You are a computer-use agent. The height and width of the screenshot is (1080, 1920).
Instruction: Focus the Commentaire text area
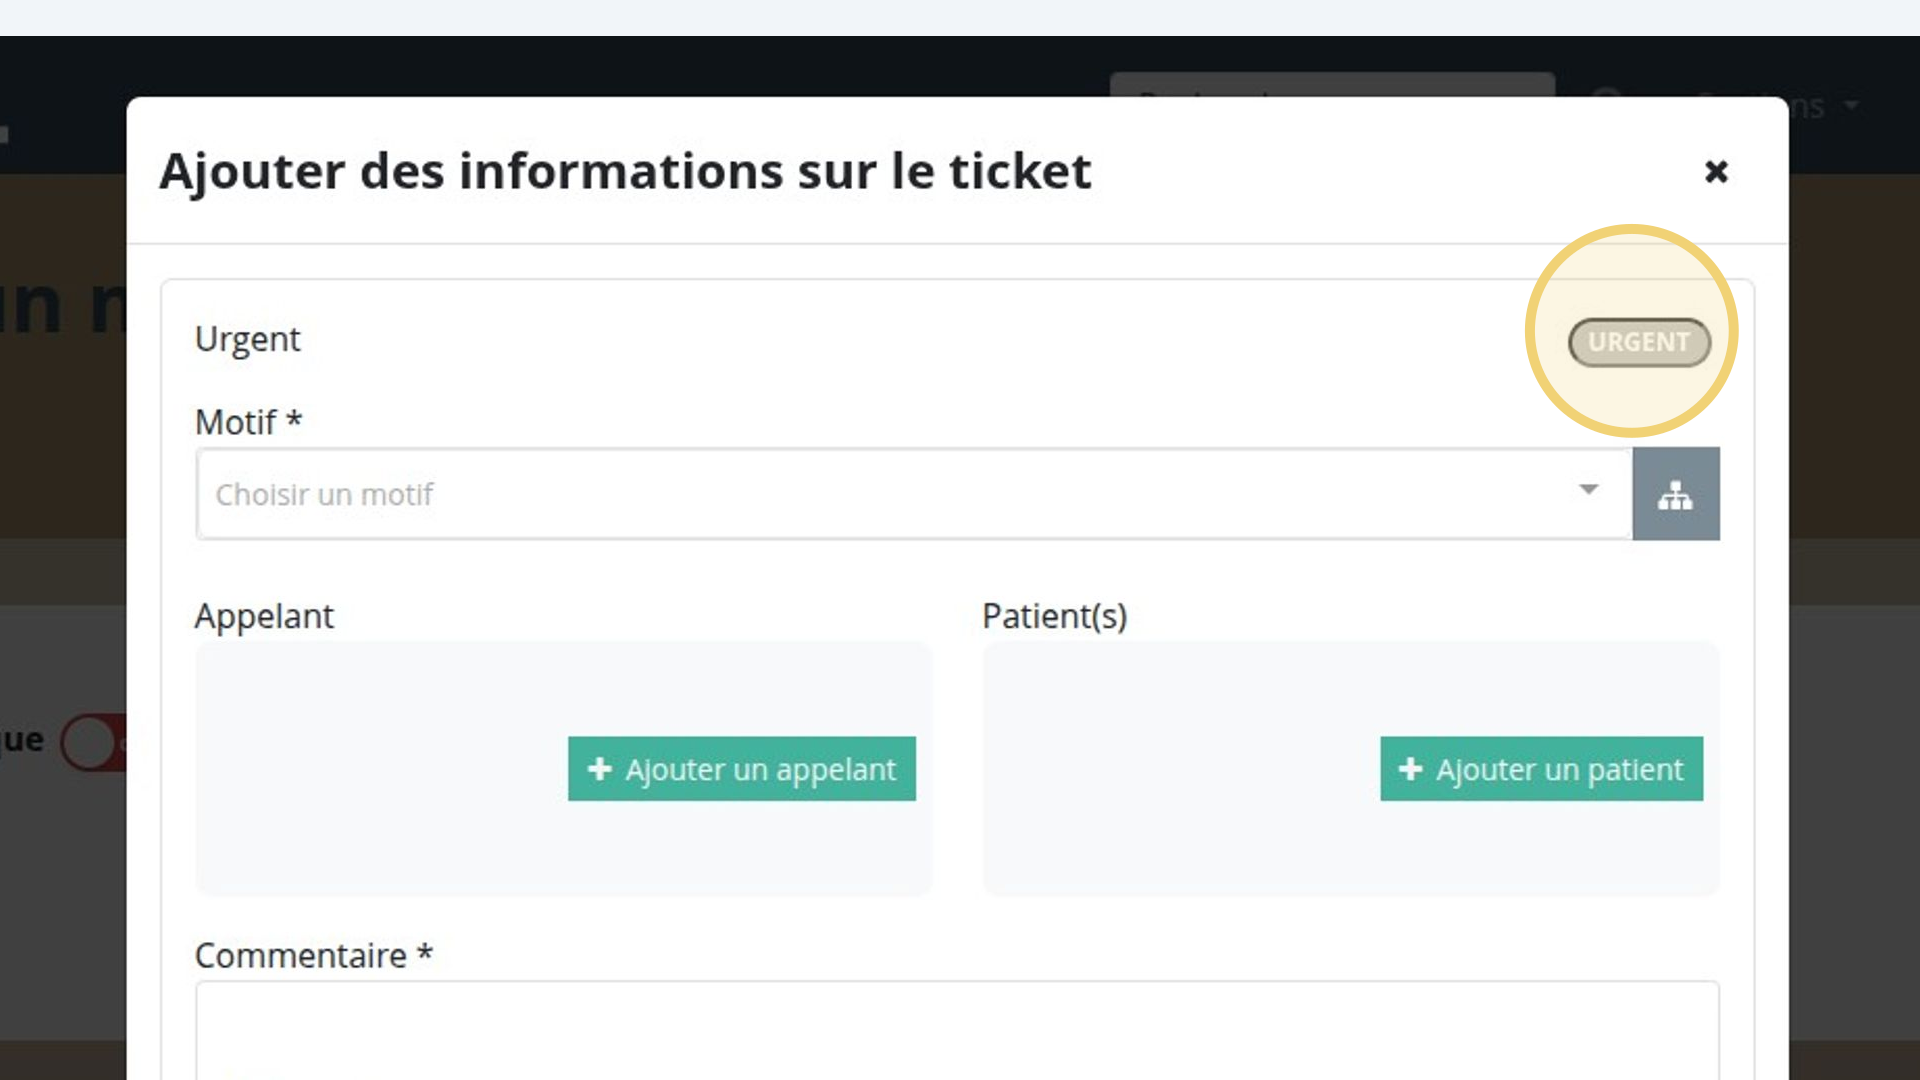pyautogui.click(x=957, y=1030)
